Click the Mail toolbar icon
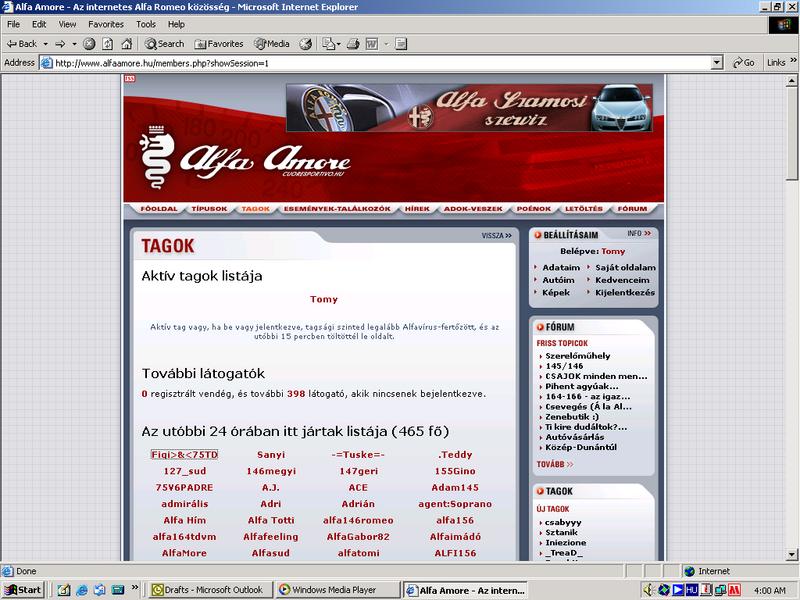This screenshot has height=600, width=800. 331,44
